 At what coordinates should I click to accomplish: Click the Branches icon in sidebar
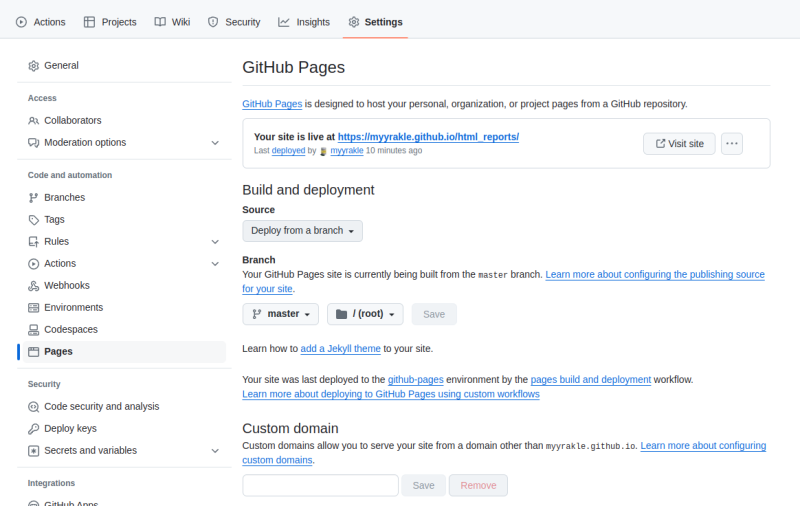(34, 198)
